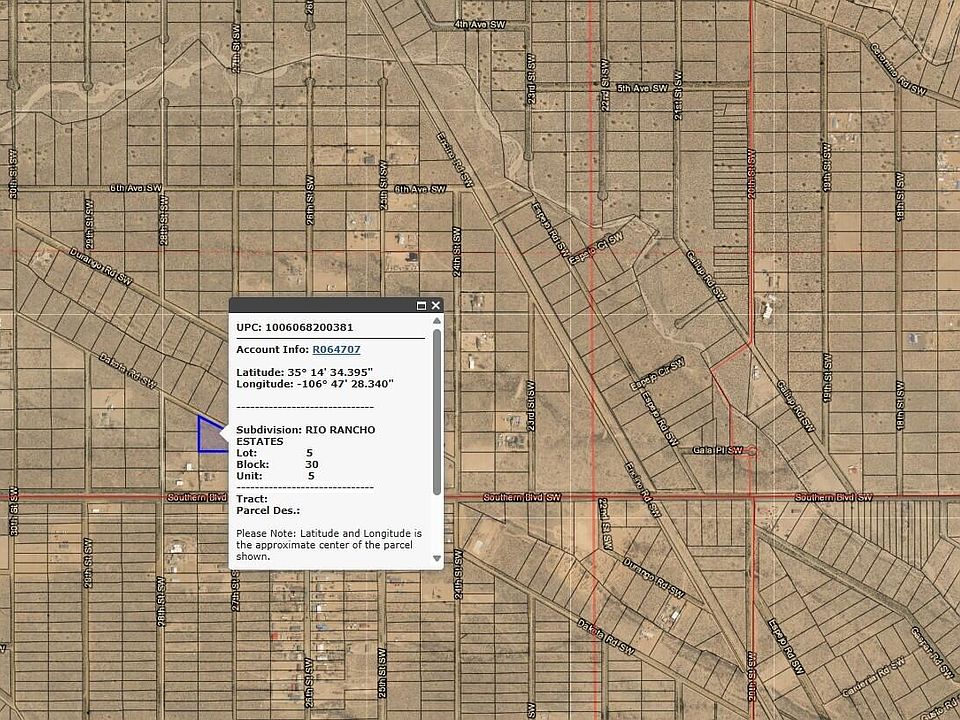
Task: Click the Coronado Rd SW street label
Action: pyautogui.click(x=898, y=69)
